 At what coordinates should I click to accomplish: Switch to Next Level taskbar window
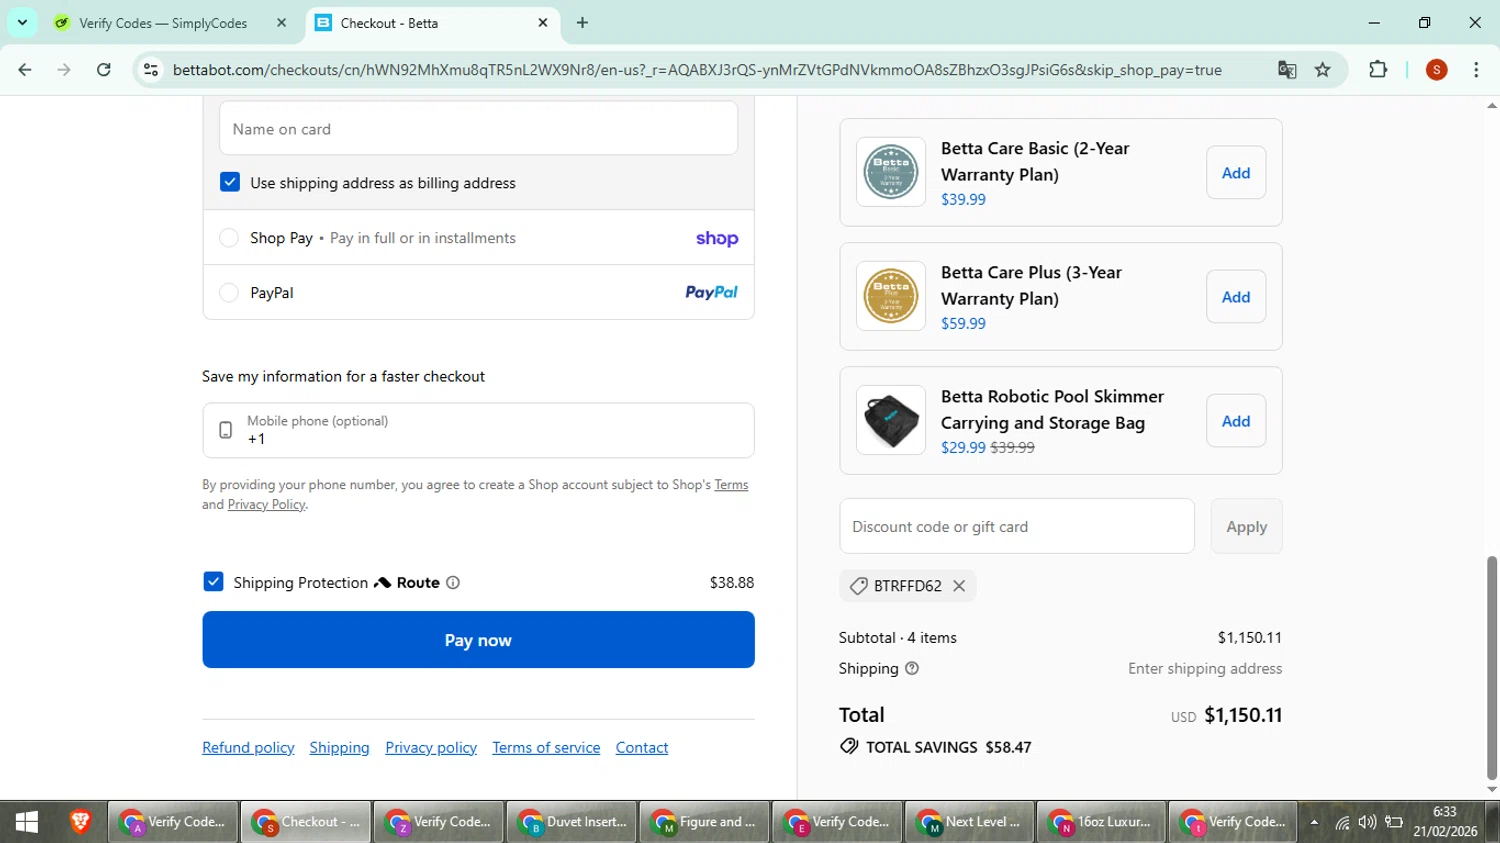tap(969, 822)
